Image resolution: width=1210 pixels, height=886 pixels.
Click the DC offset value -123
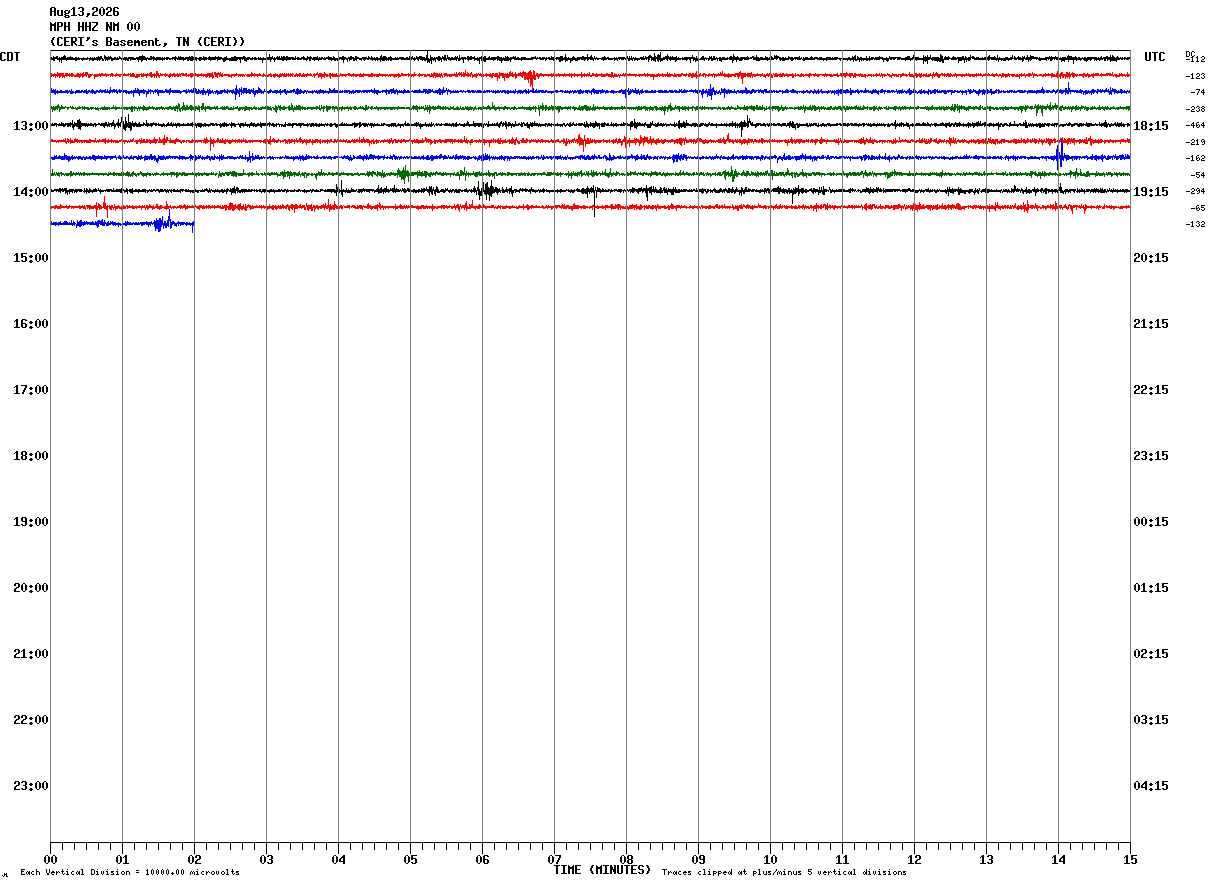click(x=1195, y=76)
